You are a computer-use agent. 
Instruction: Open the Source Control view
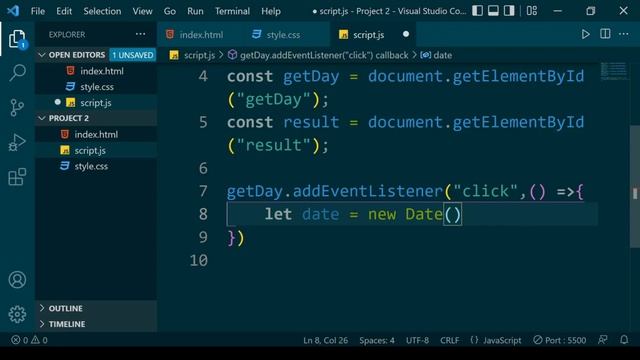tap(17, 108)
